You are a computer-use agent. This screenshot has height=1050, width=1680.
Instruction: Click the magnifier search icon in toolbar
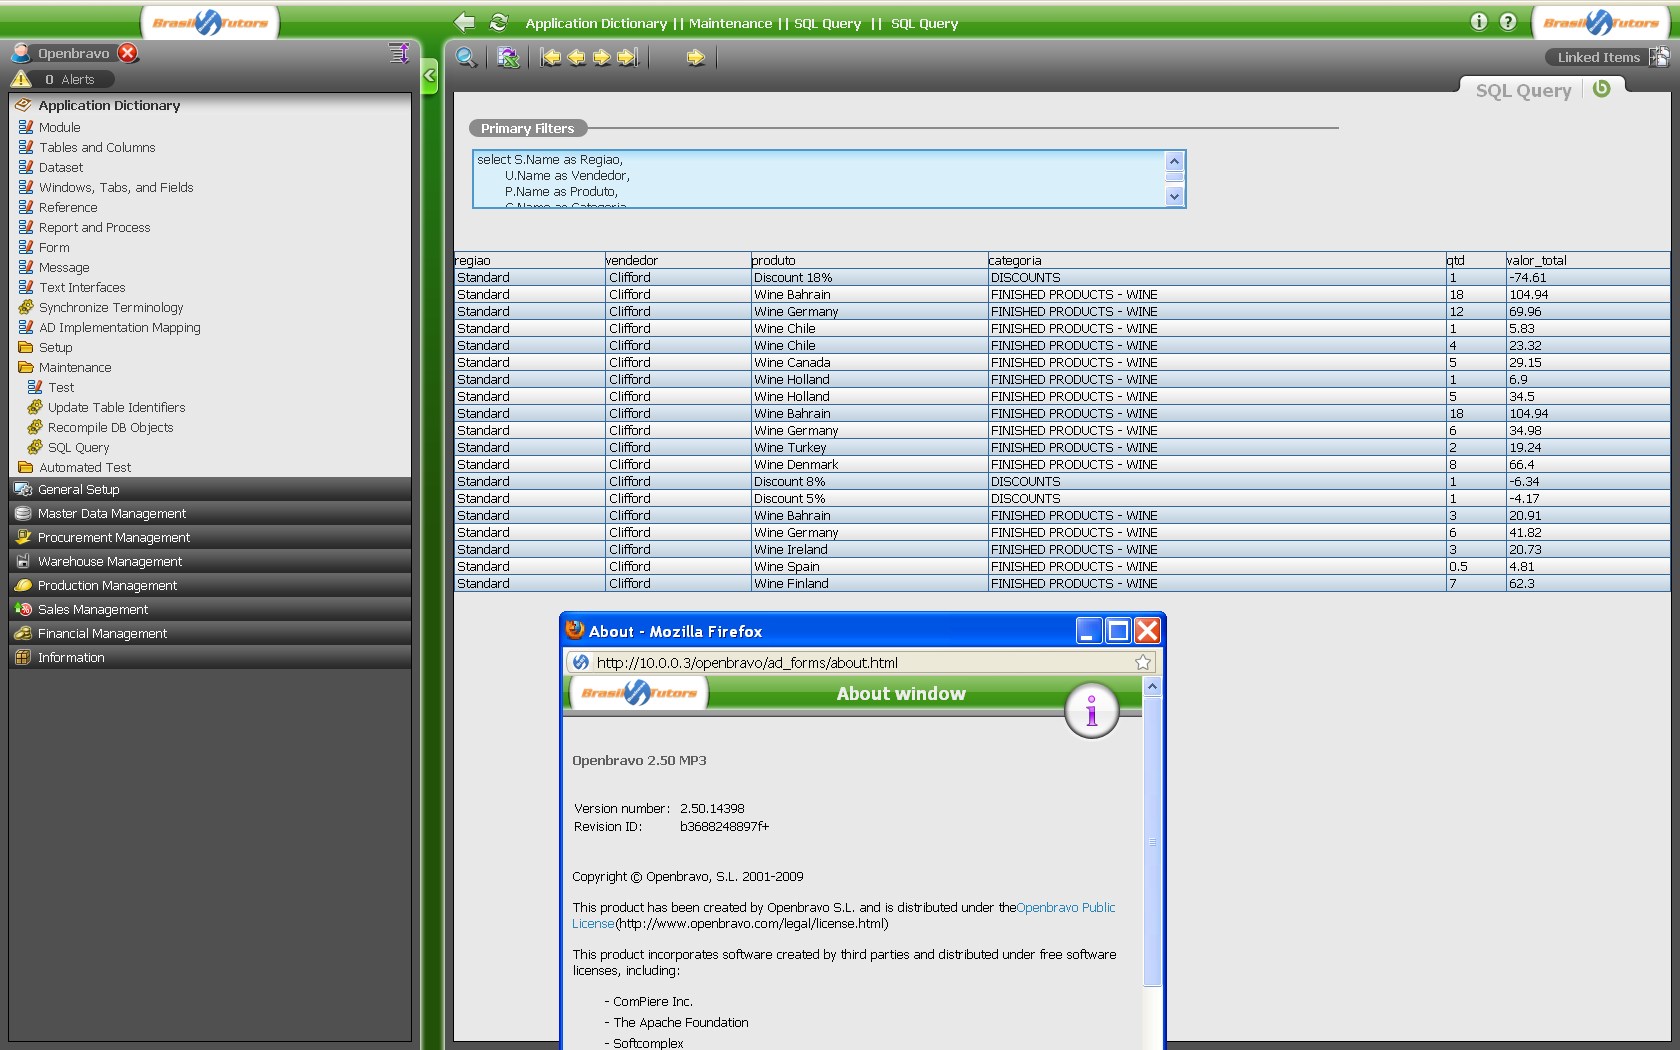click(x=466, y=58)
